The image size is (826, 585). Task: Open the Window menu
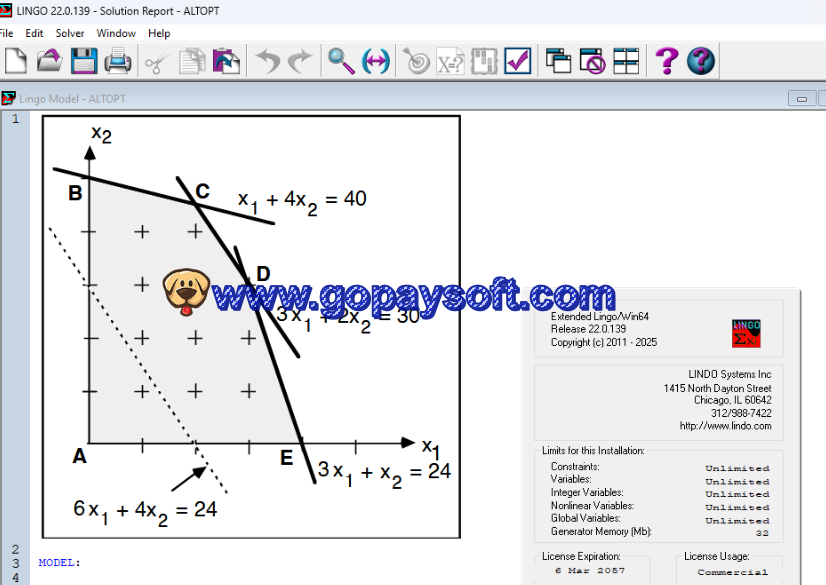(116, 33)
